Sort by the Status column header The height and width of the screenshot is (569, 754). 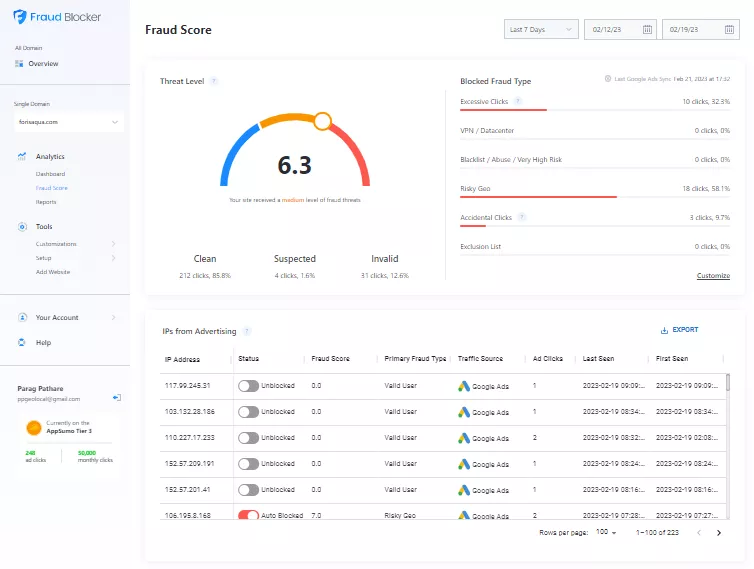249,359
